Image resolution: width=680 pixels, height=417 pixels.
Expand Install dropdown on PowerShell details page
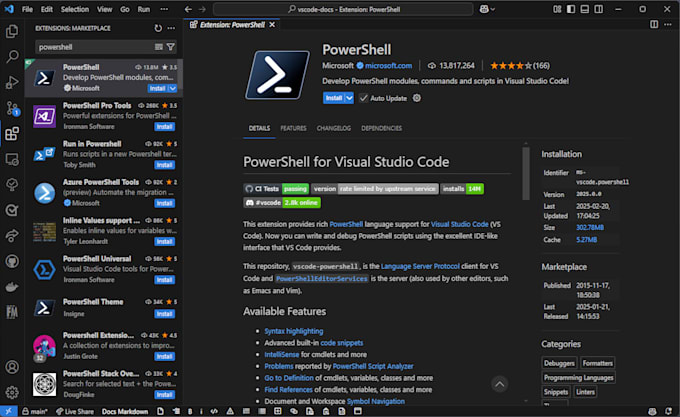(350, 98)
